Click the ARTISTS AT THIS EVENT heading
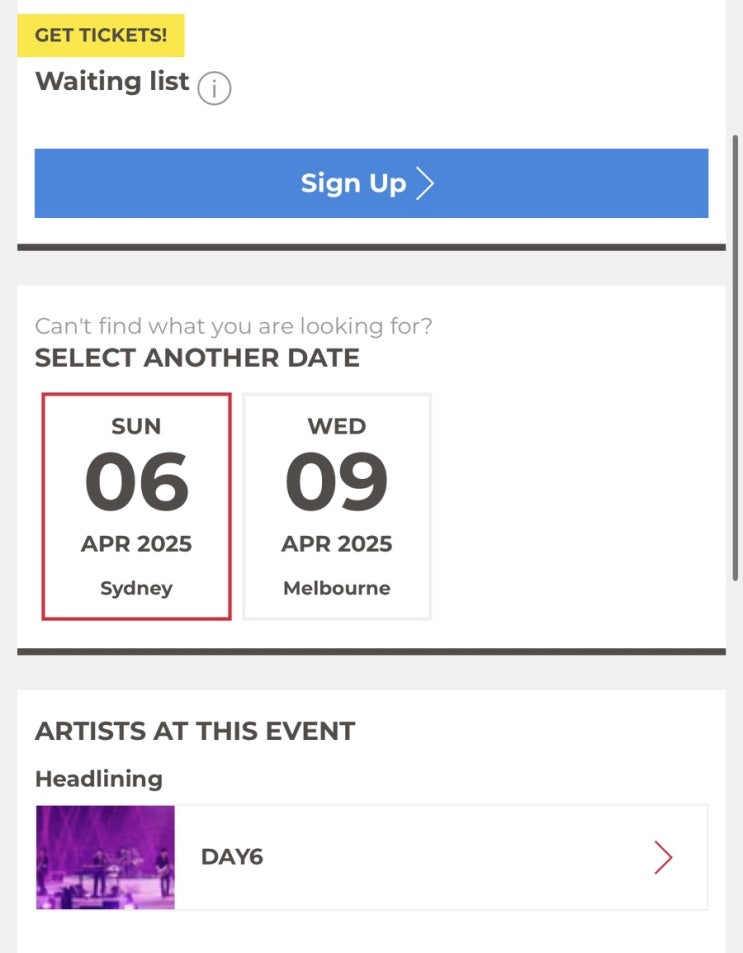 tap(195, 731)
